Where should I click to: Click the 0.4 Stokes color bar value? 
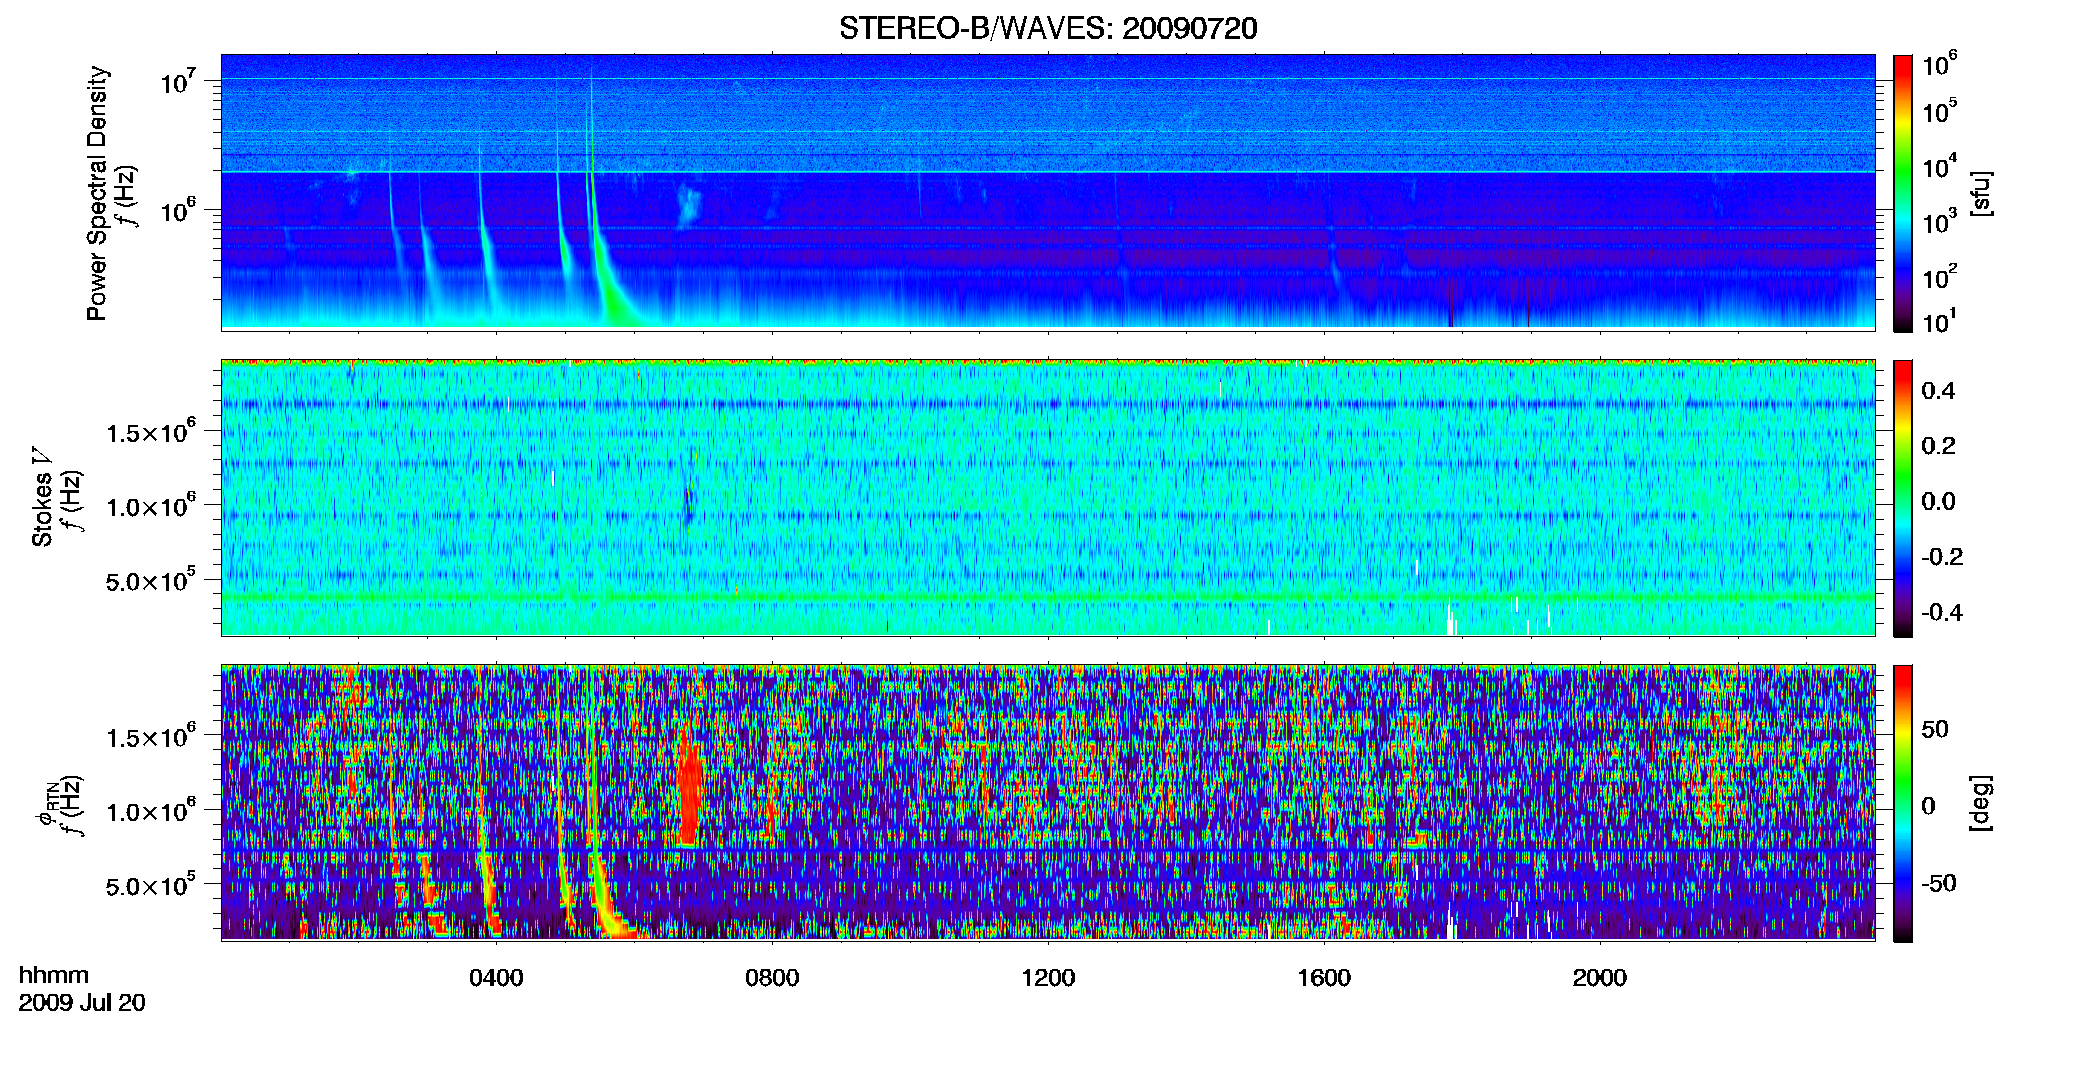pyautogui.click(x=1938, y=391)
